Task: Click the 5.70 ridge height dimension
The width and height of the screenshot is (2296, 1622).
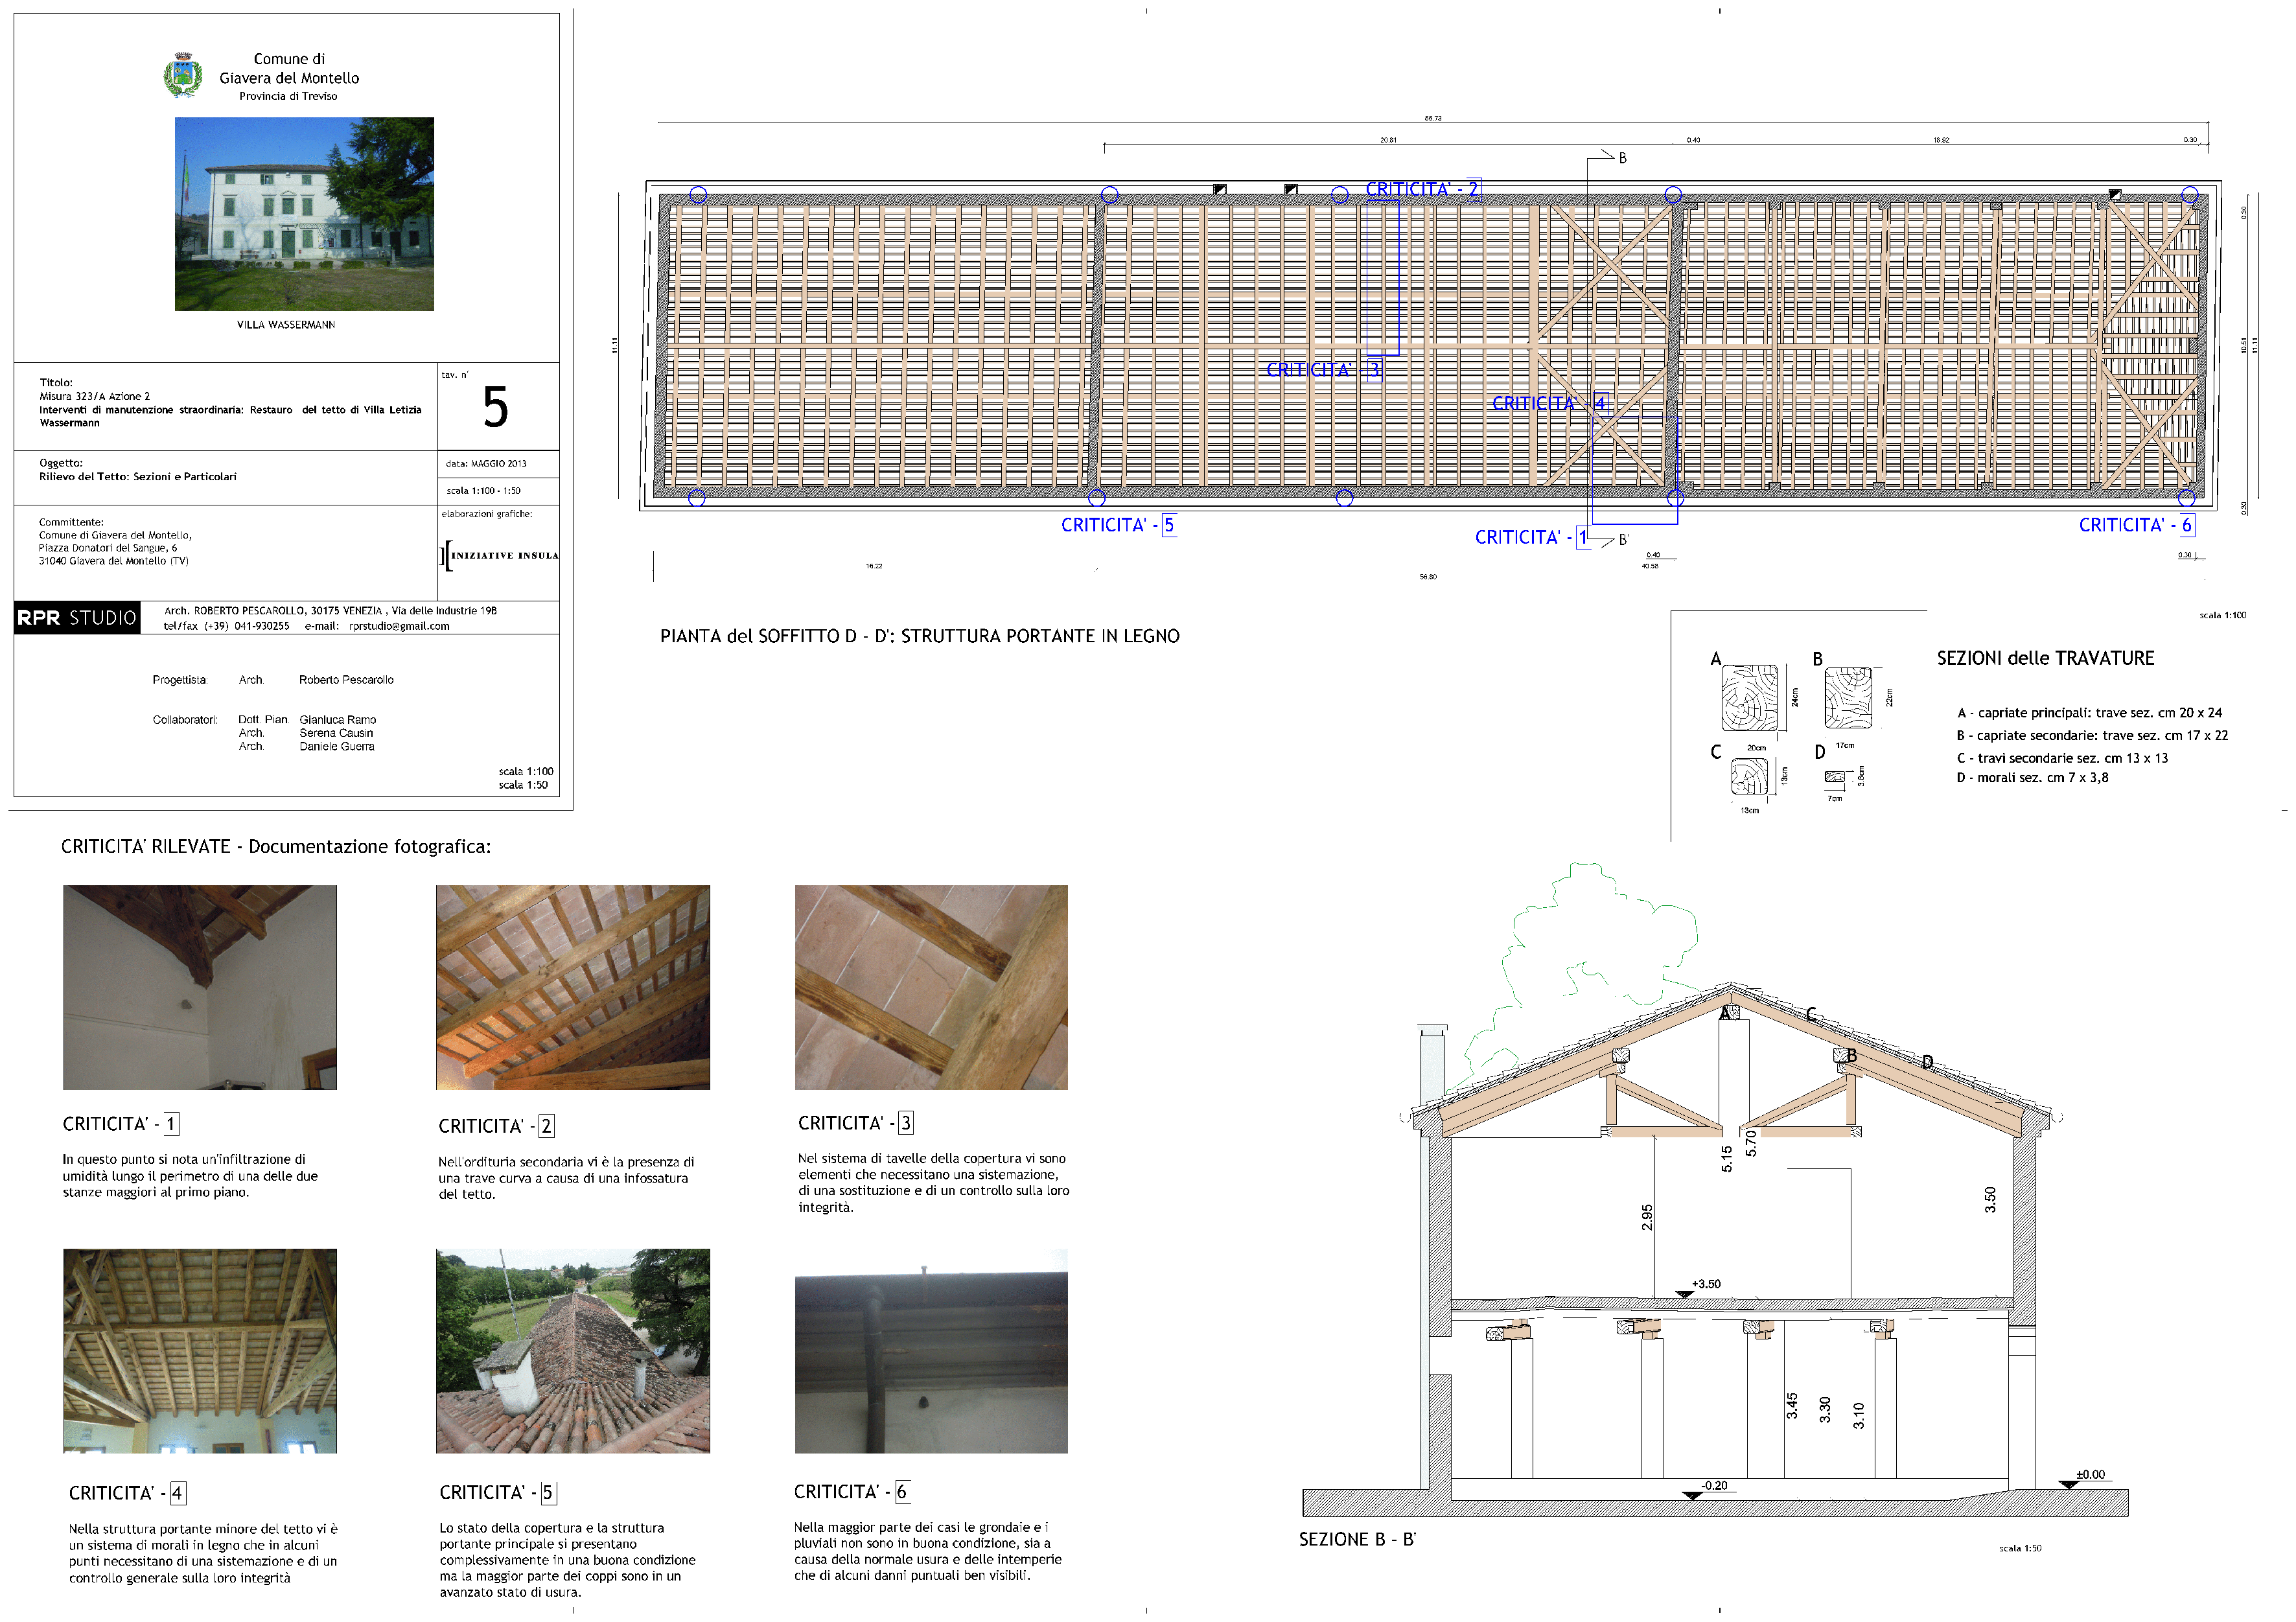Action: tap(1750, 1143)
